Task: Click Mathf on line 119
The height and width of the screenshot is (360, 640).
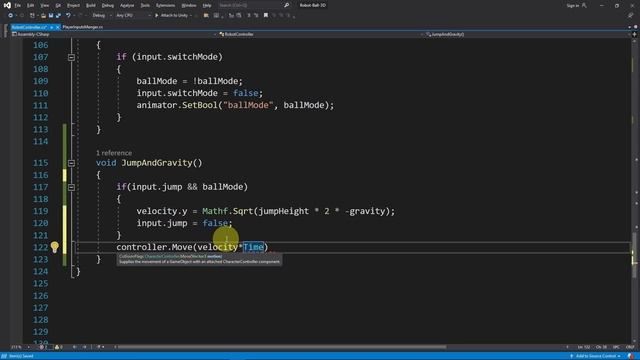Action: pos(215,211)
